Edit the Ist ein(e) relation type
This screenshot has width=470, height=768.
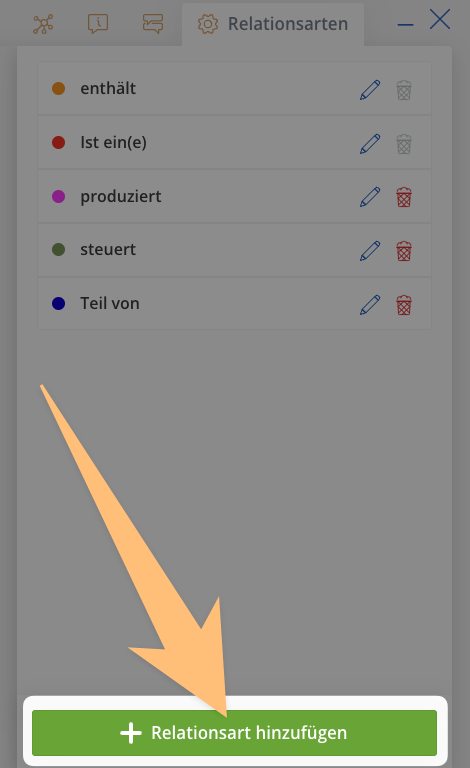370,144
